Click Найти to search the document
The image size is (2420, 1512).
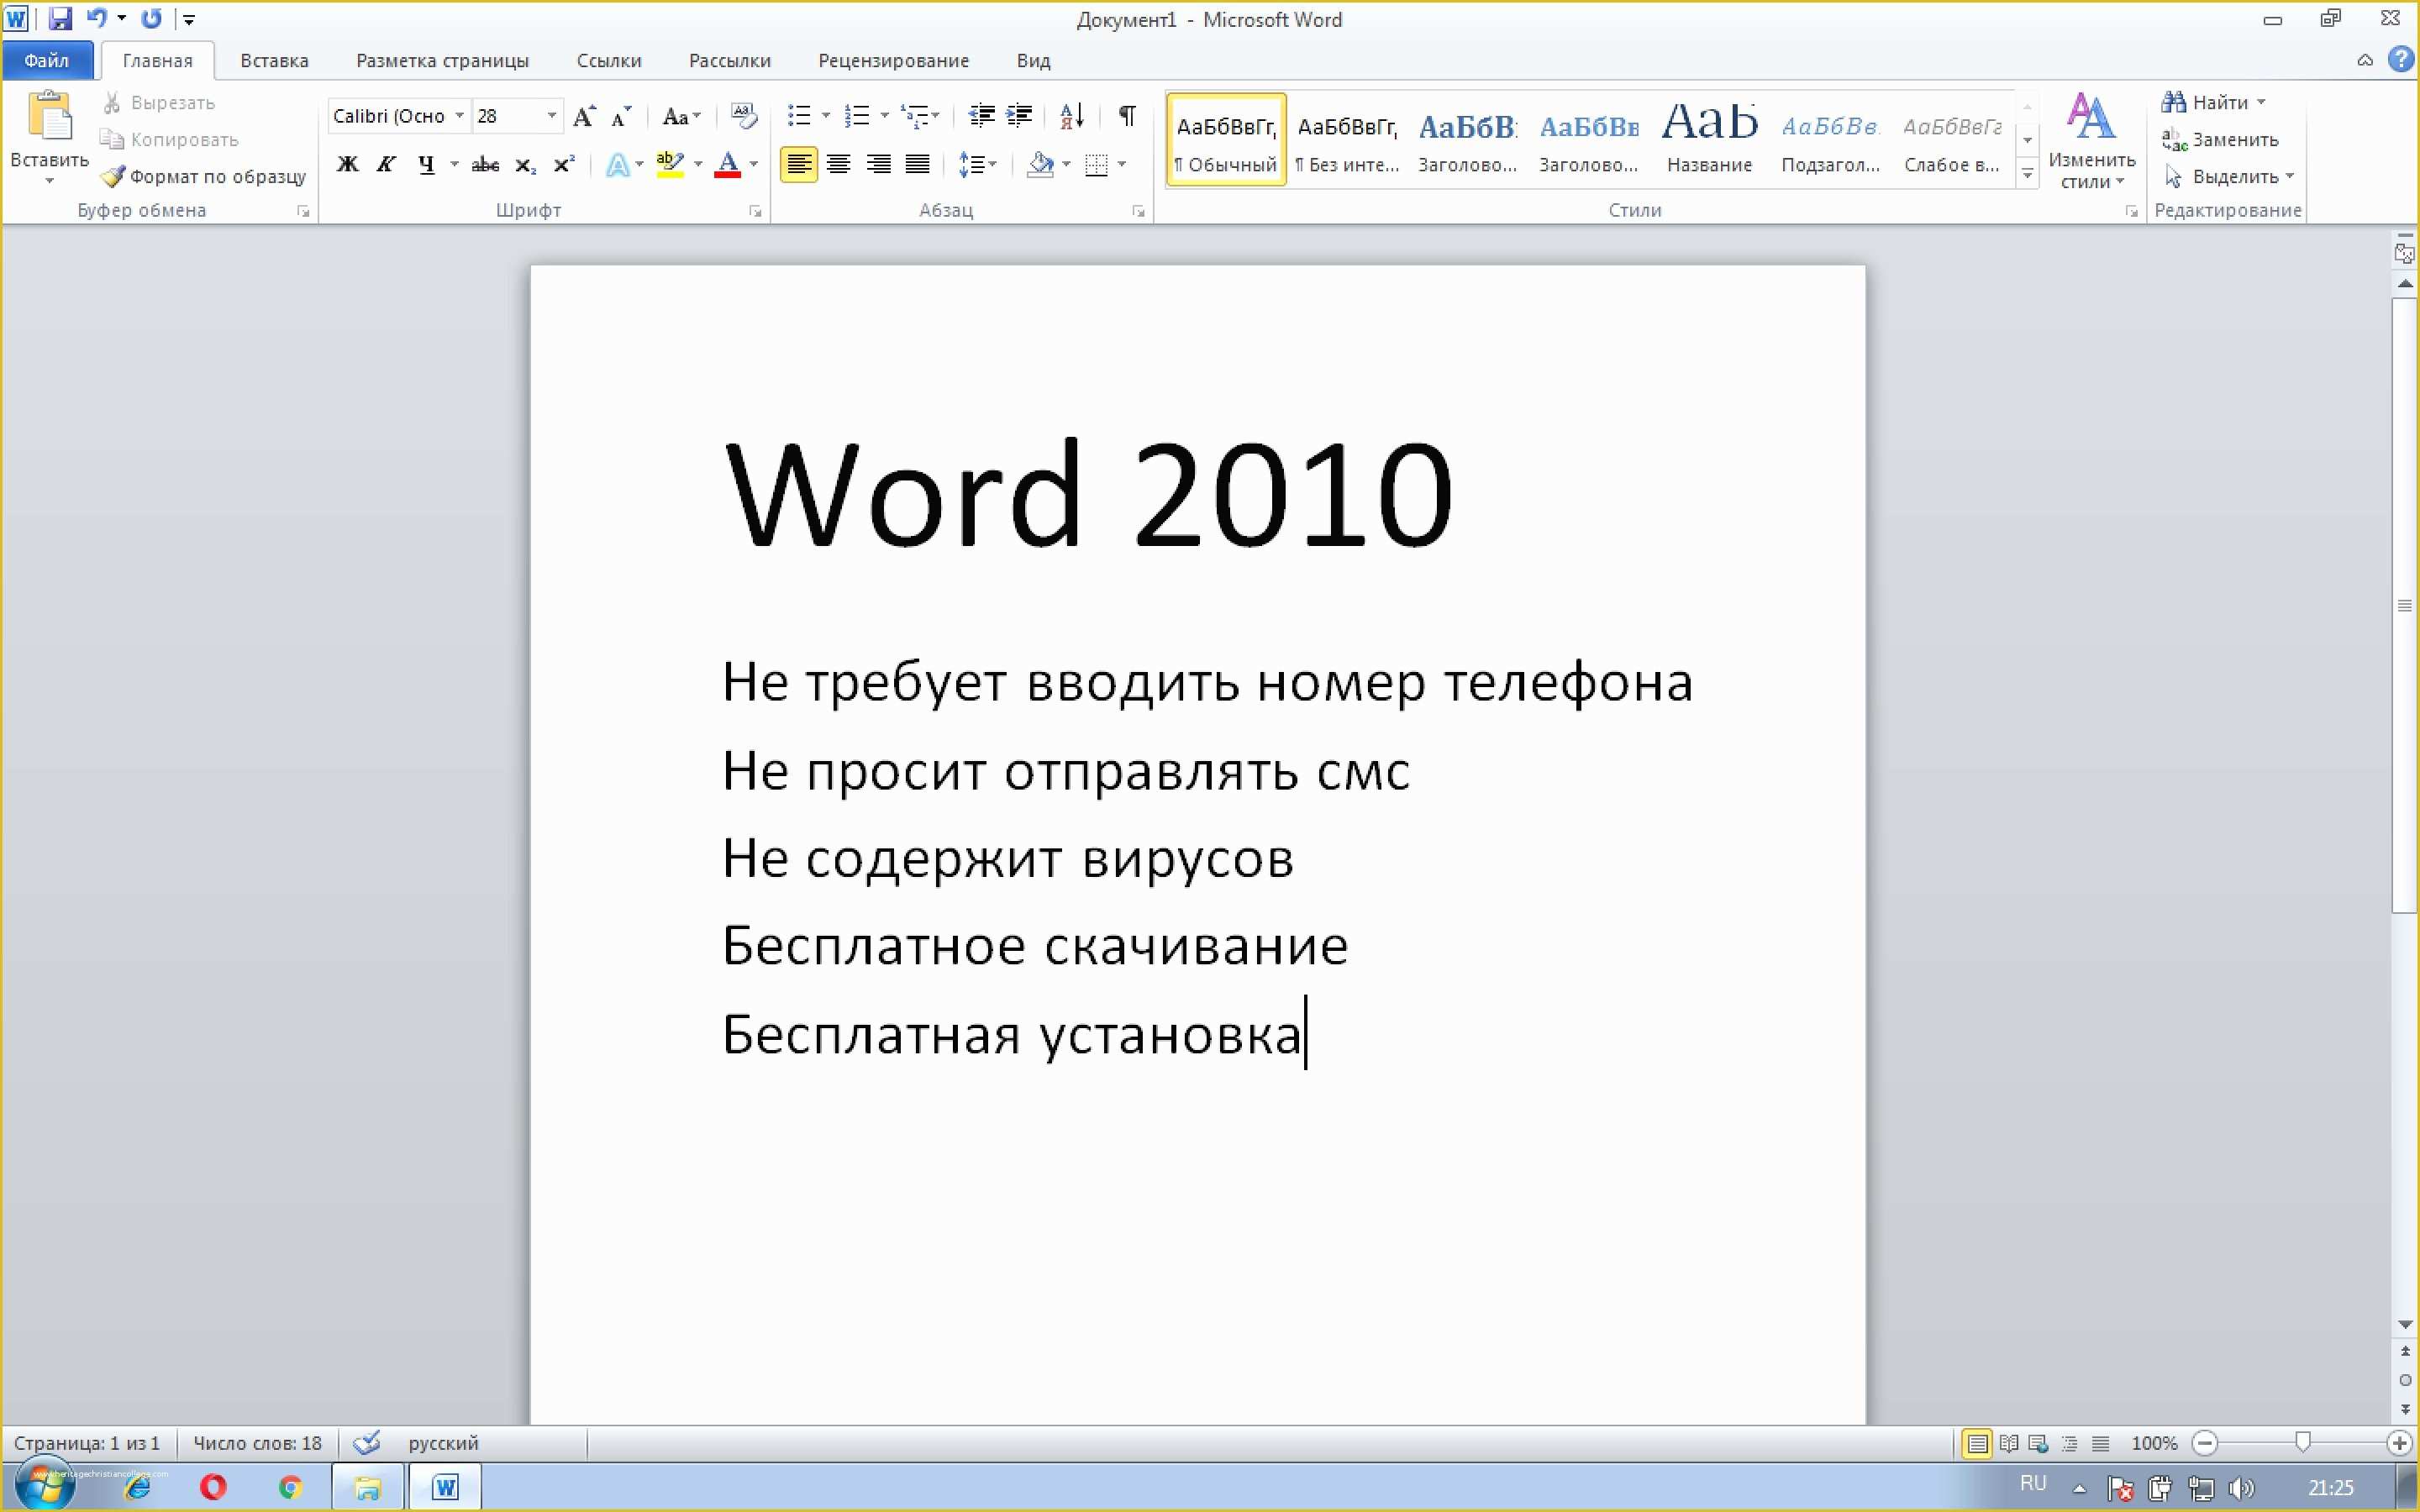point(2212,102)
